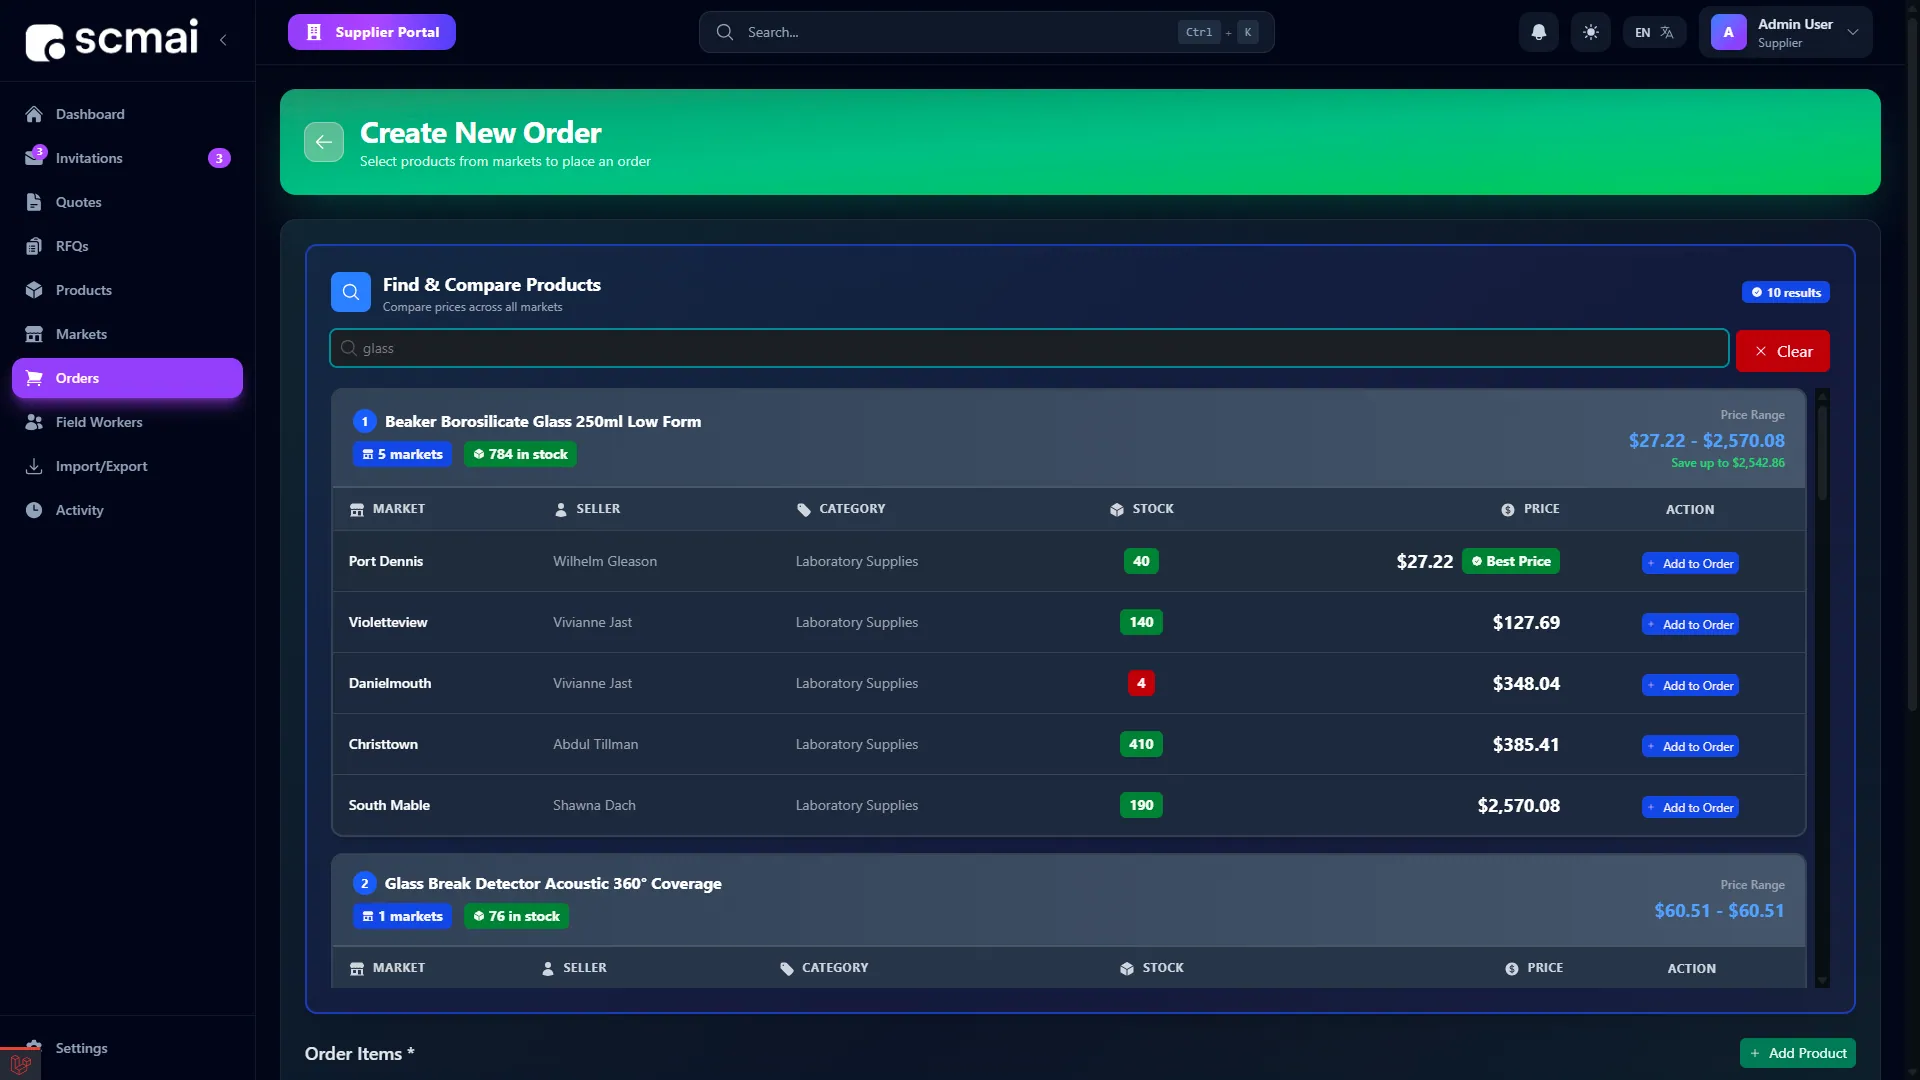Click the scmai logo
1920x1080 pixels.
[112, 40]
